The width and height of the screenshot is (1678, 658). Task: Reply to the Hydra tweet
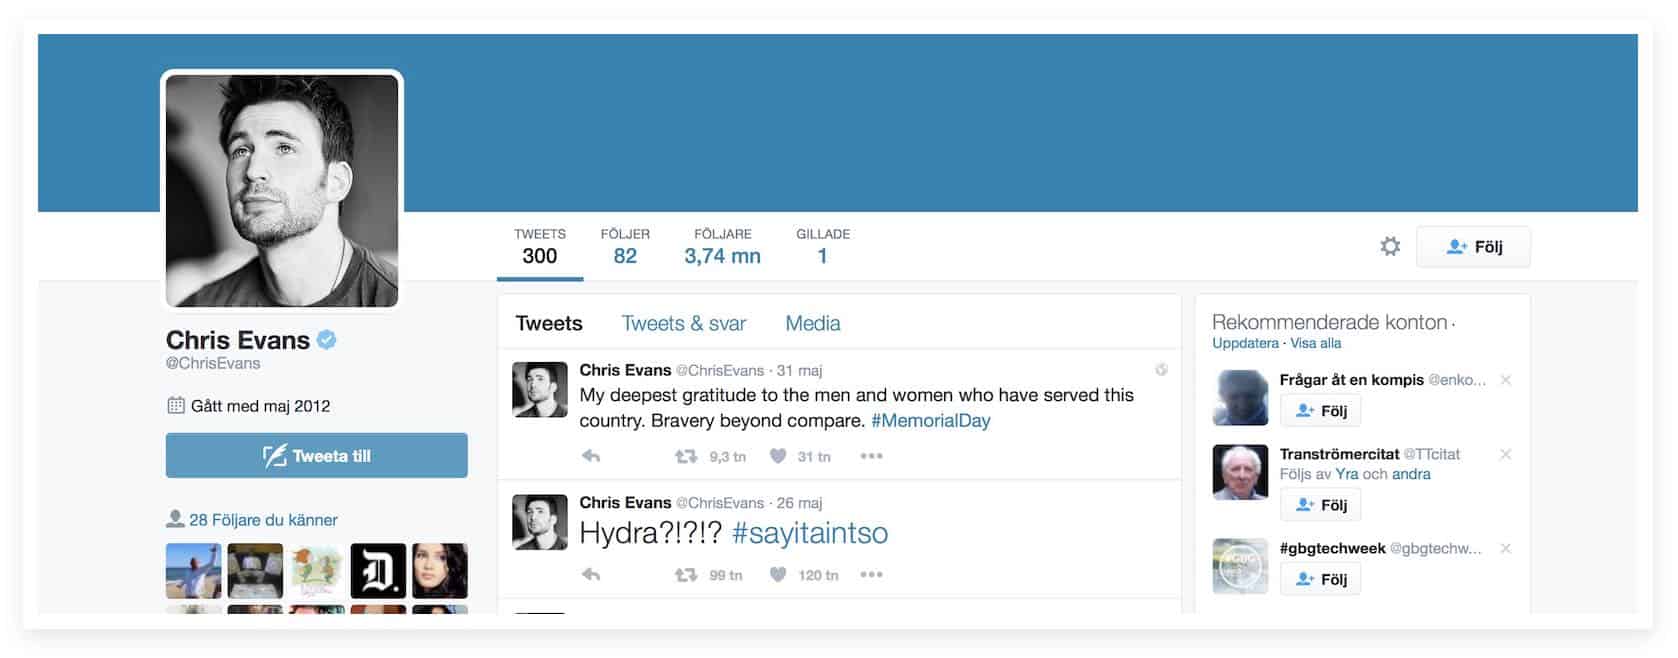click(x=591, y=575)
